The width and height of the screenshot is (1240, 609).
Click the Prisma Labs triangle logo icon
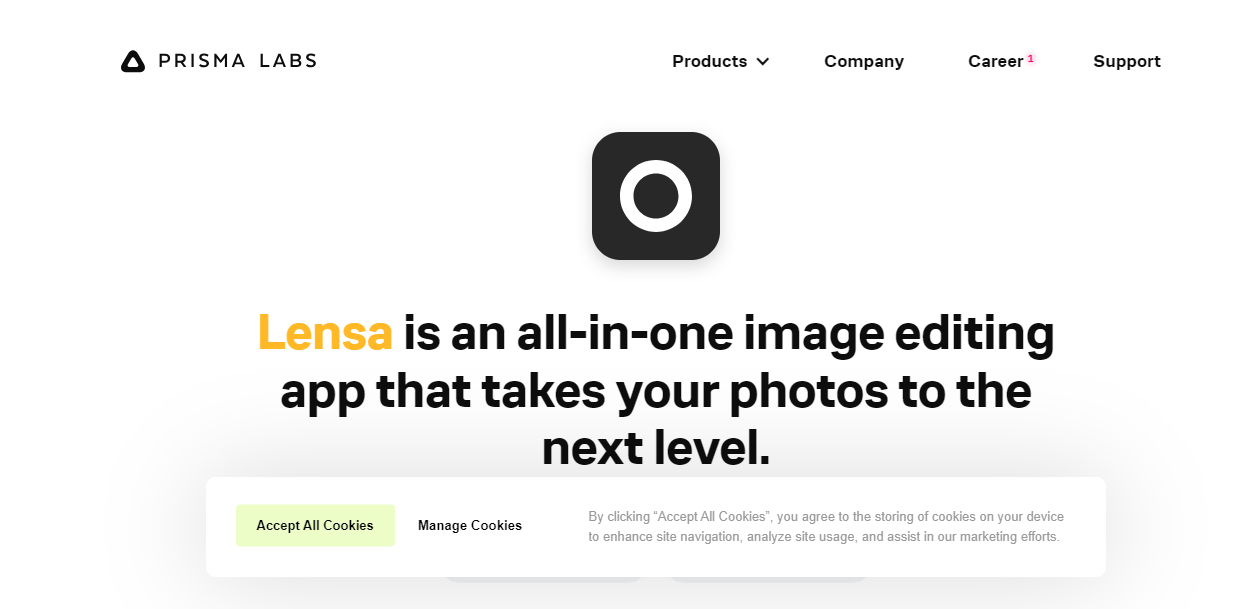[133, 61]
